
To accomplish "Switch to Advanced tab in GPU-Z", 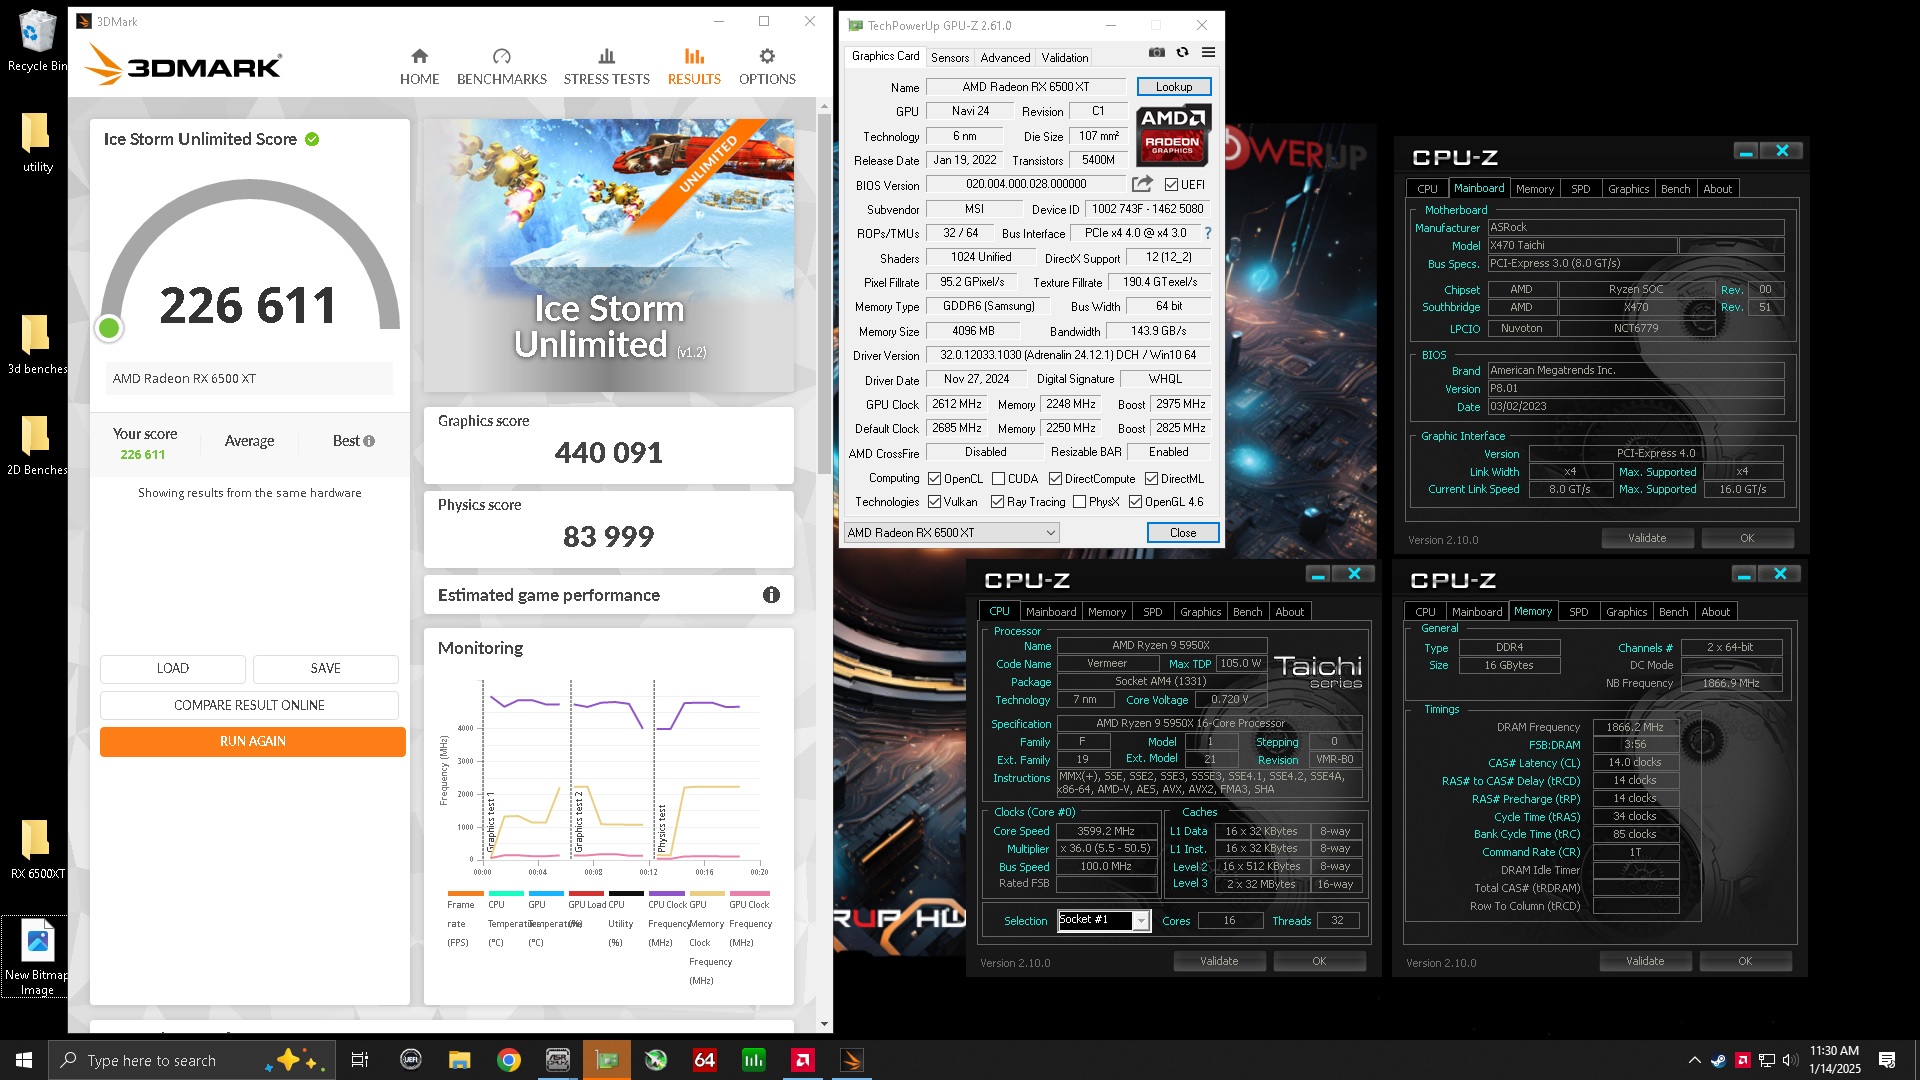I will tap(1005, 58).
